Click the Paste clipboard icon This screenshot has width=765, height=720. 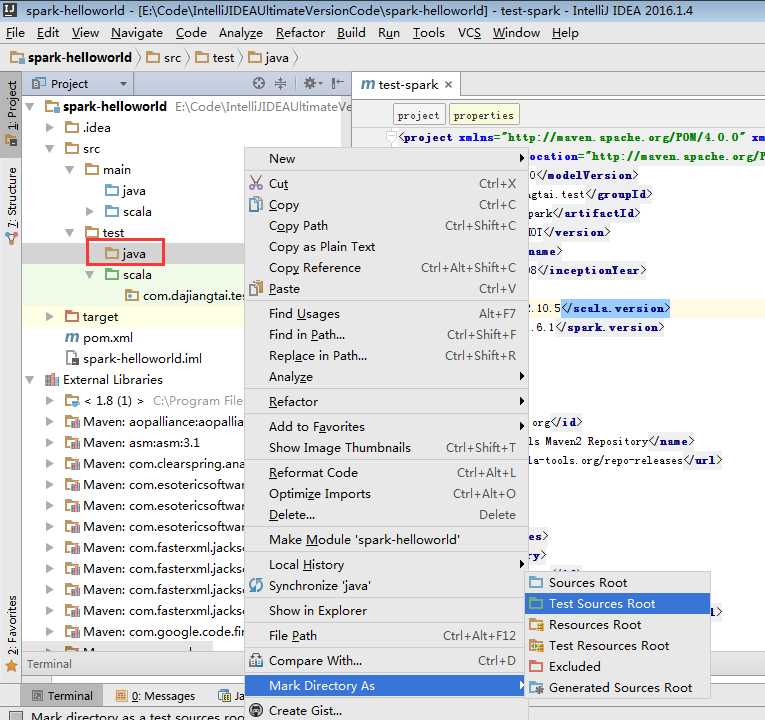[x=256, y=288]
